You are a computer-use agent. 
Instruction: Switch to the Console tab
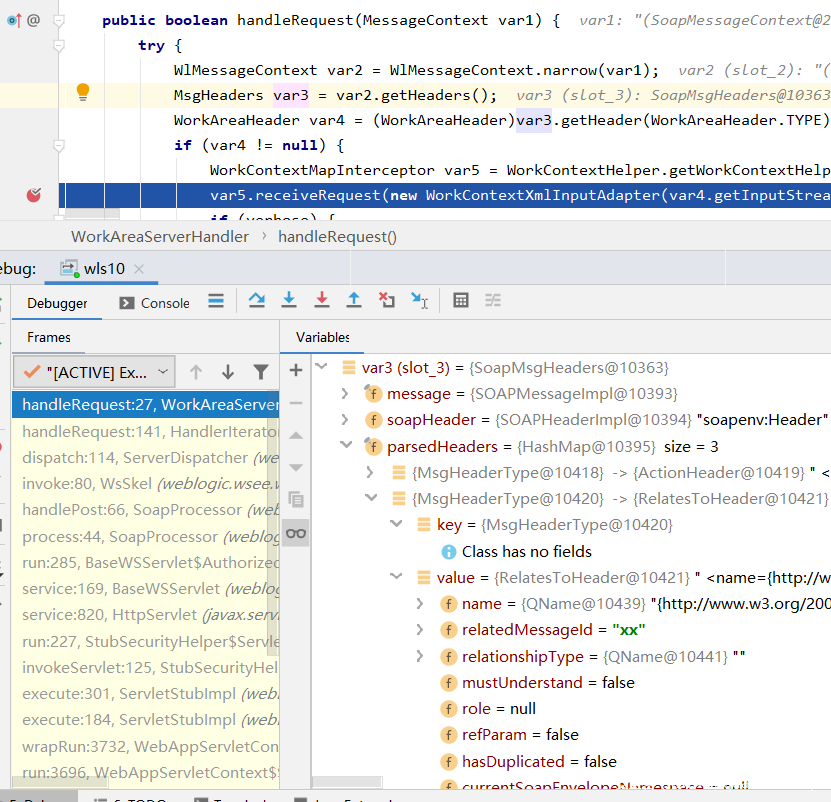point(154,303)
